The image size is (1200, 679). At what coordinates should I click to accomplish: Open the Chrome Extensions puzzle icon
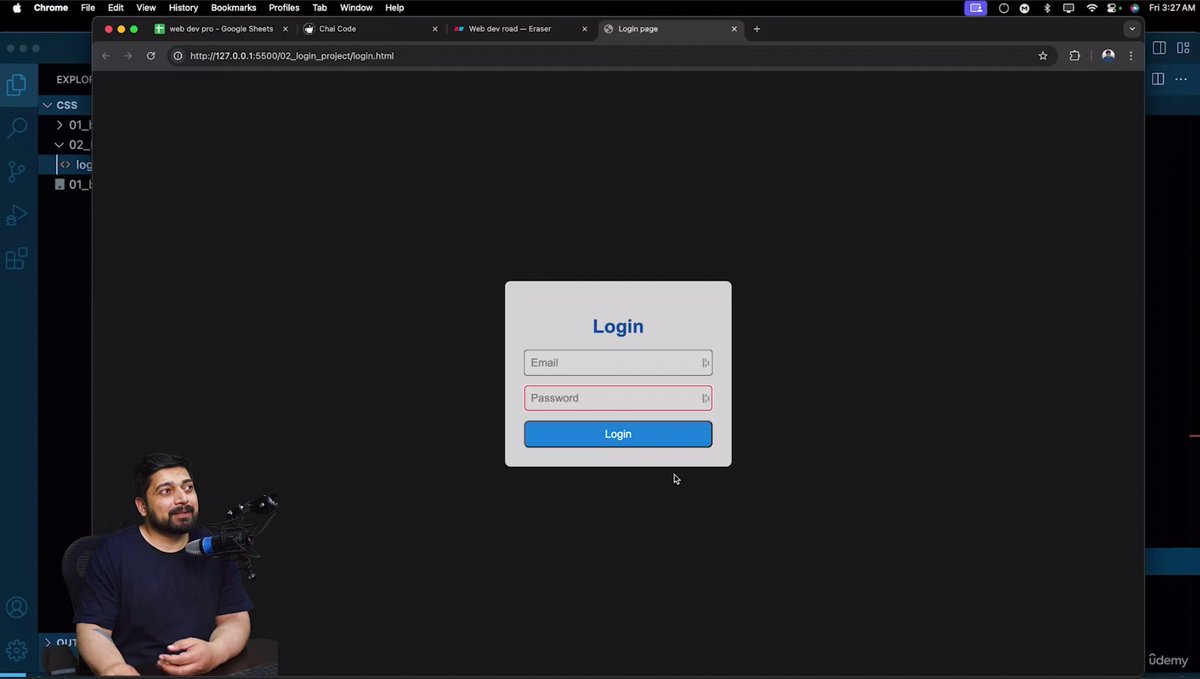(1075, 56)
